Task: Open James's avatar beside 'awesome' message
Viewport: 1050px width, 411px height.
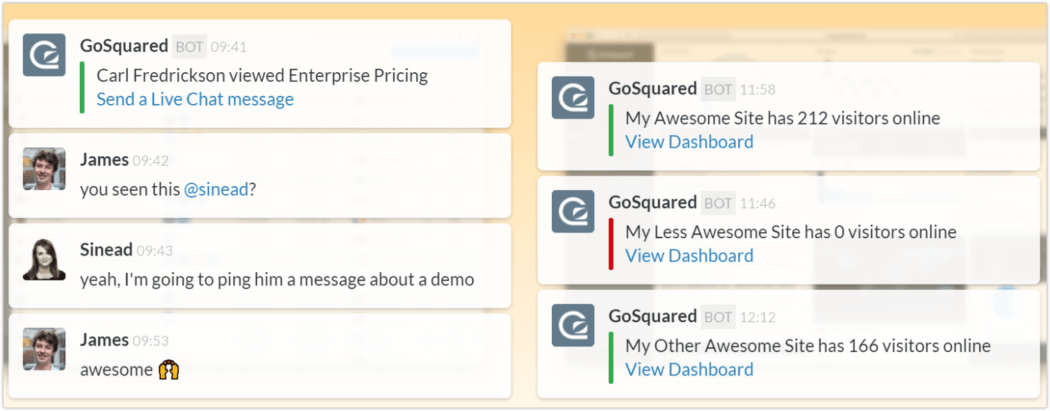Action: [x=44, y=349]
